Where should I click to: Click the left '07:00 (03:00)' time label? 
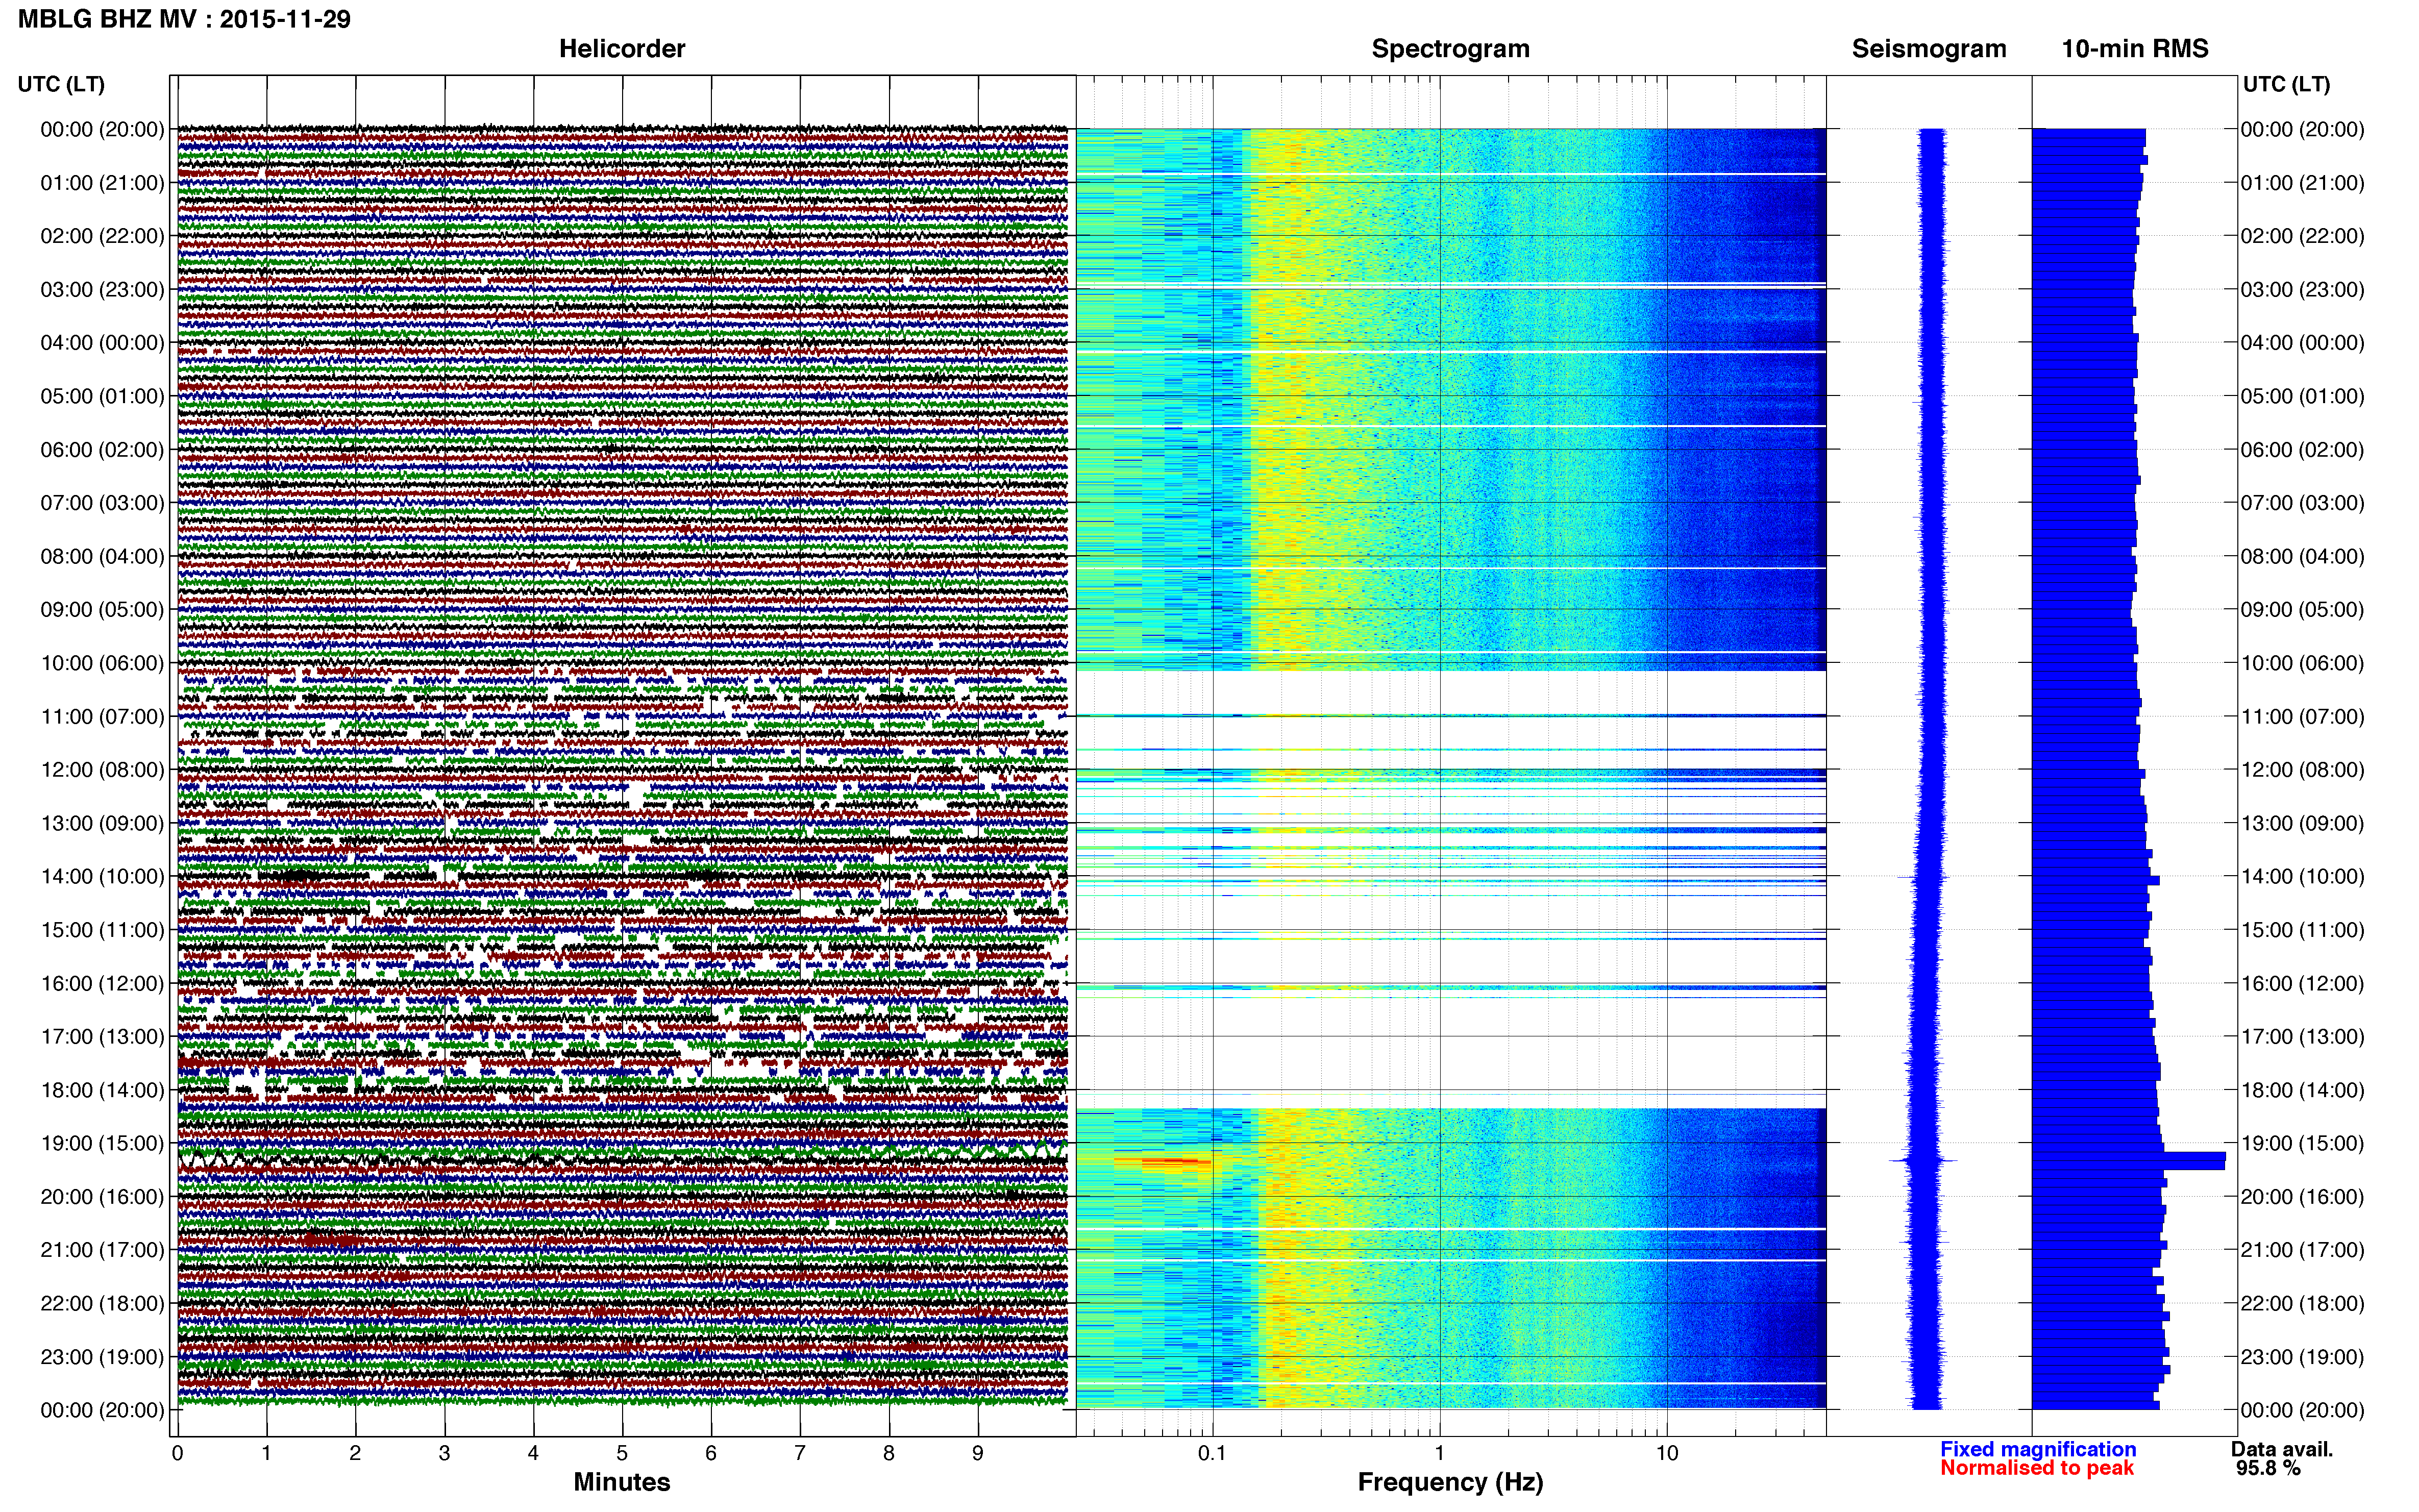(x=102, y=503)
